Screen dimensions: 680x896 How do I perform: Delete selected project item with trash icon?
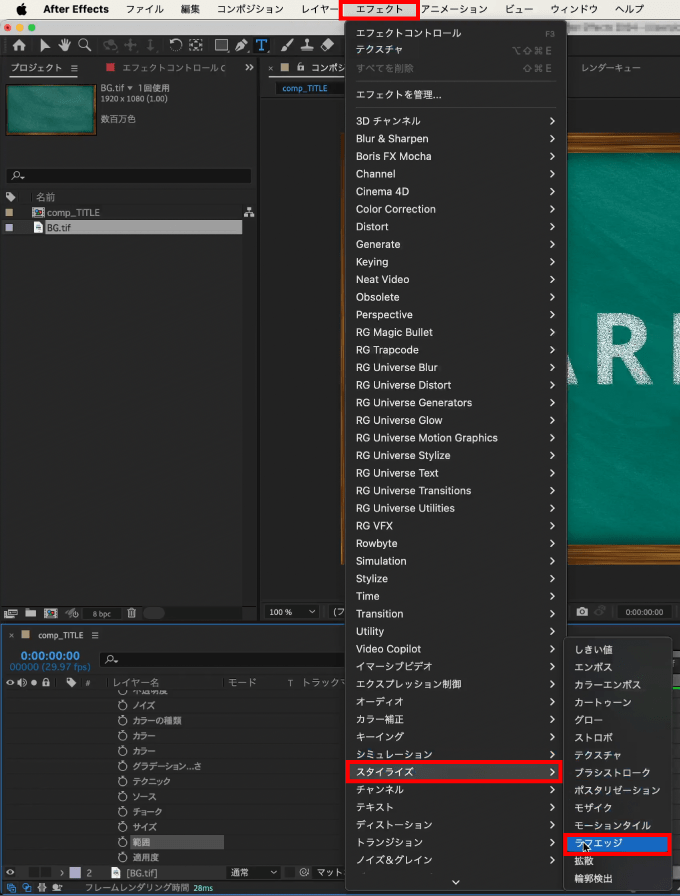[x=131, y=613]
